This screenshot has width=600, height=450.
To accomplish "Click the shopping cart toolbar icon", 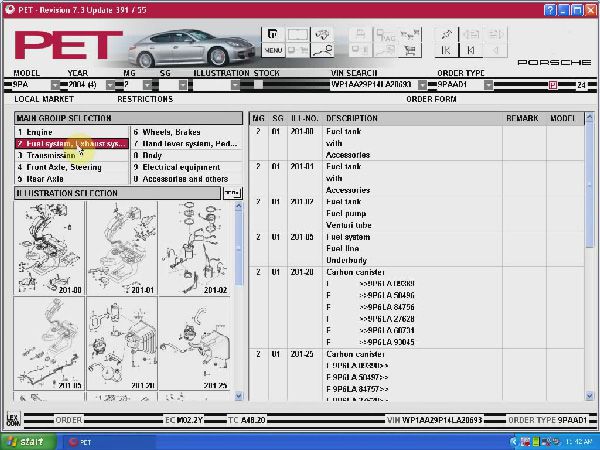I will click(409, 50).
